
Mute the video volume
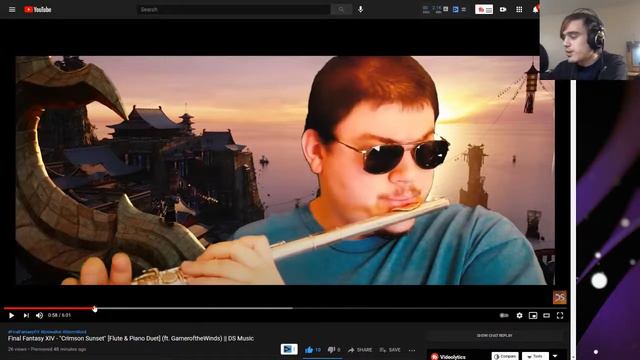(x=40, y=316)
